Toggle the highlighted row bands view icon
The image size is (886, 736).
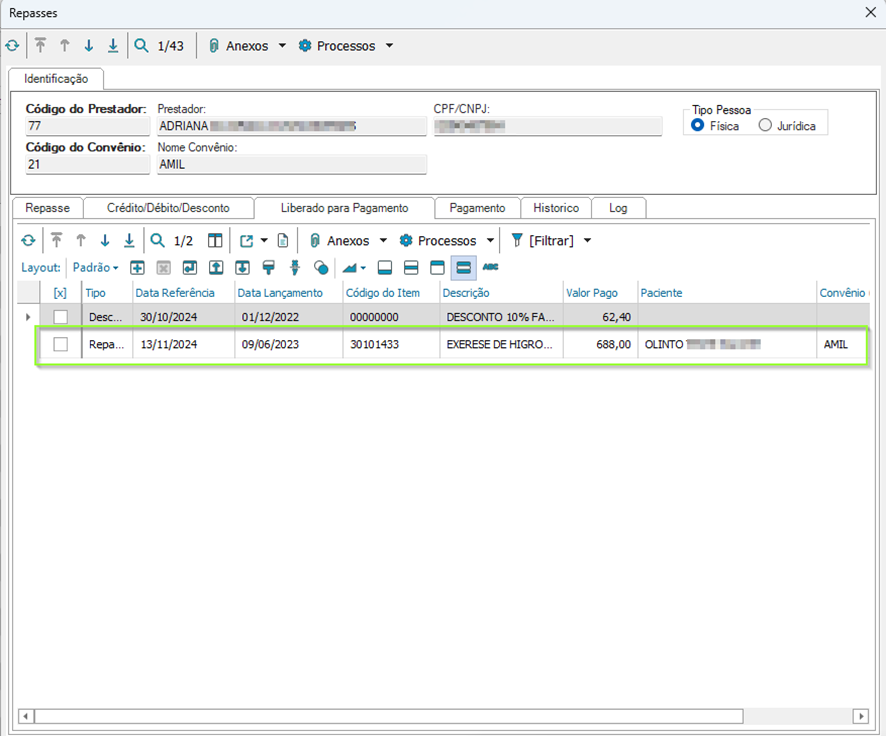pyautogui.click(x=463, y=268)
